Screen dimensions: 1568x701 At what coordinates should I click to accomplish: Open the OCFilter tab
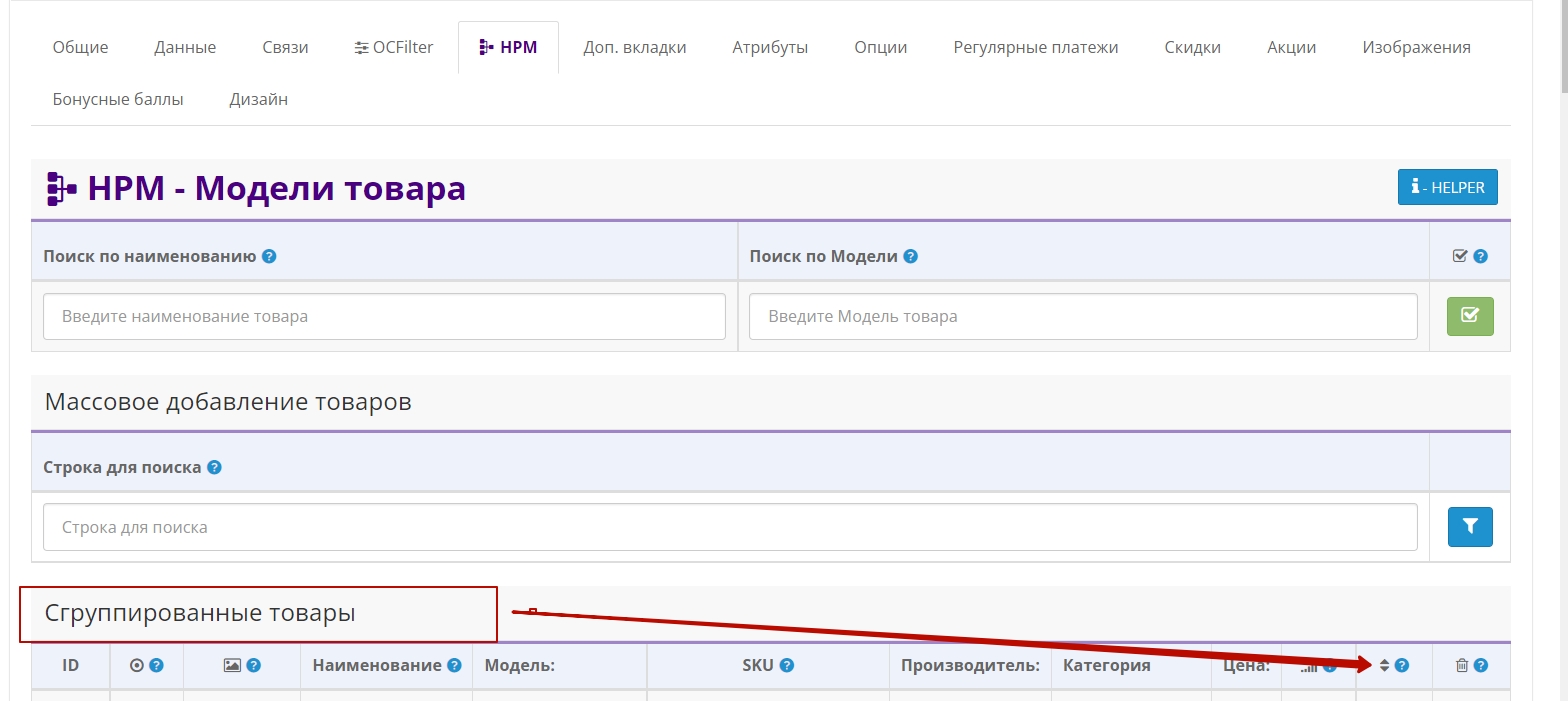(394, 47)
